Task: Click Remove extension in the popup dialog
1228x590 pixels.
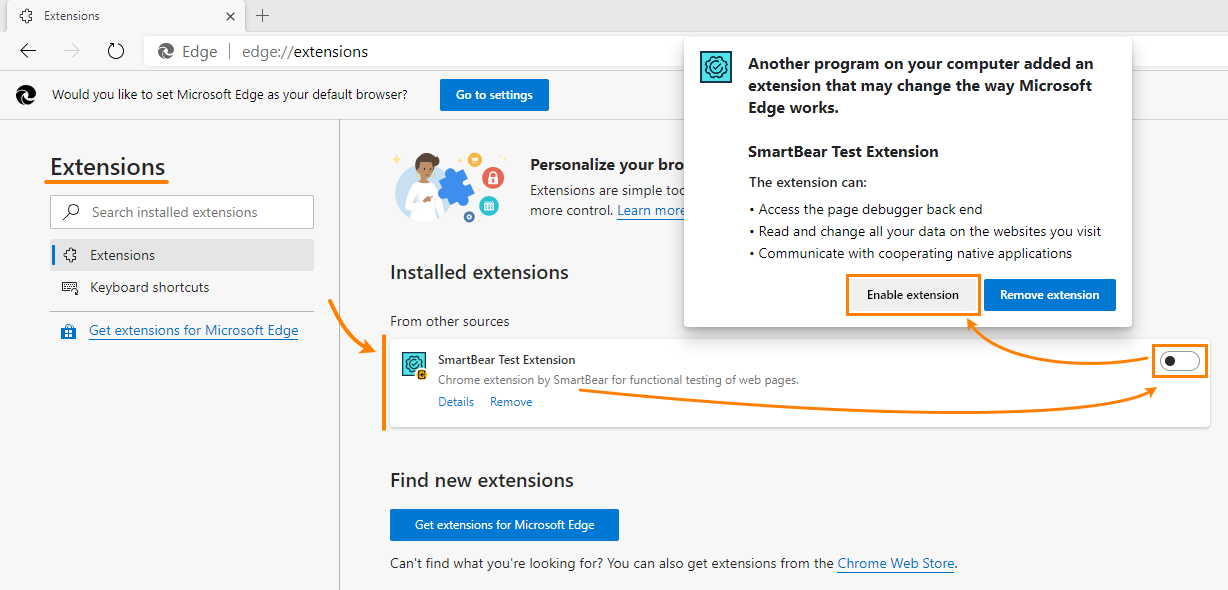Action: click(x=1049, y=294)
